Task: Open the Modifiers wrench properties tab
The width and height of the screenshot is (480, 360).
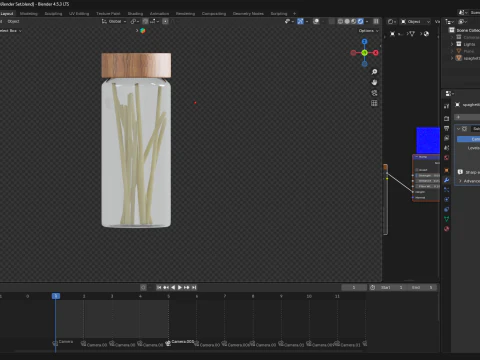Action: (447, 180)
